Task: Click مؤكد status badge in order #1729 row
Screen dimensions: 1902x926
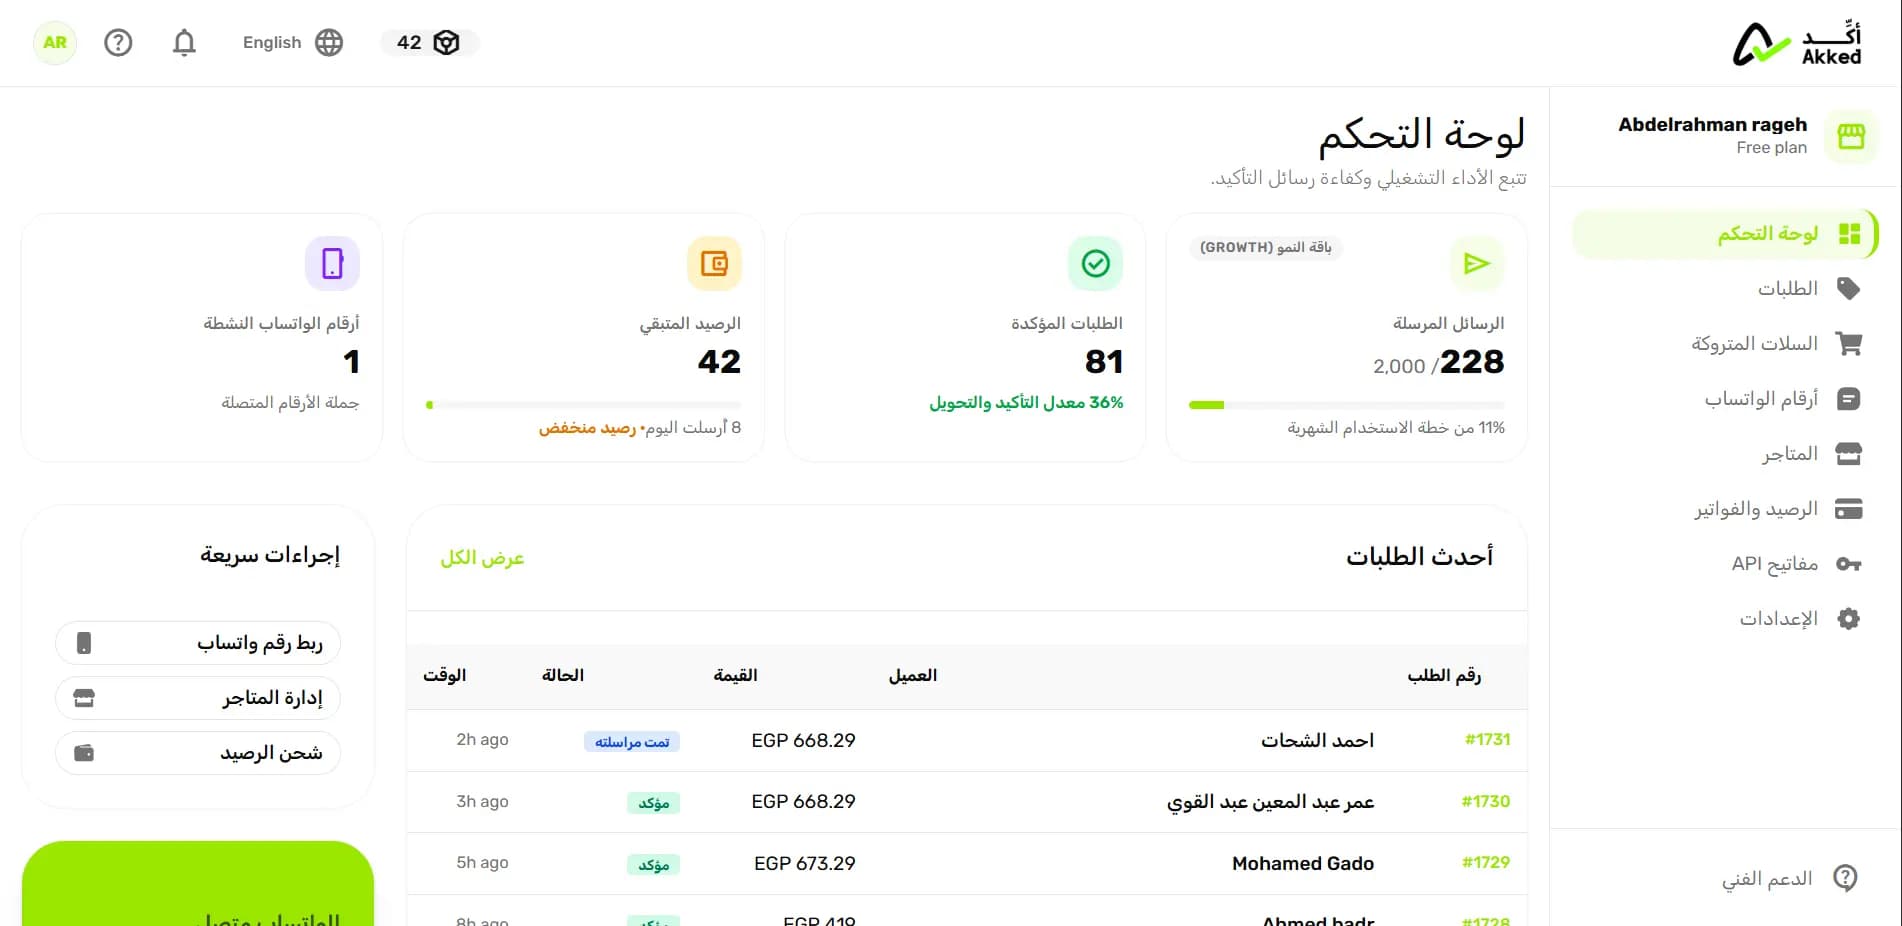Action: (654, 865)
